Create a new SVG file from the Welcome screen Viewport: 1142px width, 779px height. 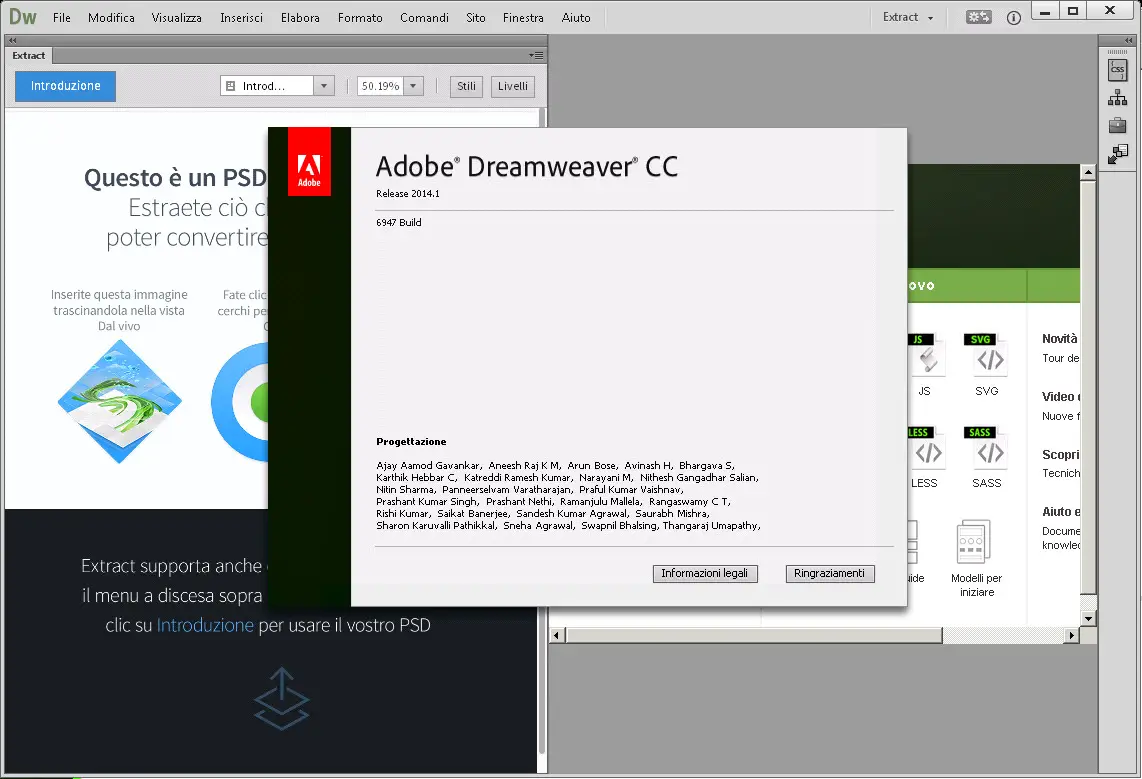[986, 365]
